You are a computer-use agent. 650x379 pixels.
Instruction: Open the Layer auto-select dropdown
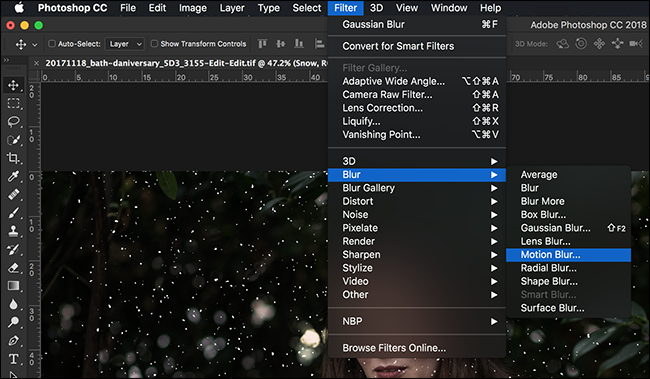coord(125,44)
